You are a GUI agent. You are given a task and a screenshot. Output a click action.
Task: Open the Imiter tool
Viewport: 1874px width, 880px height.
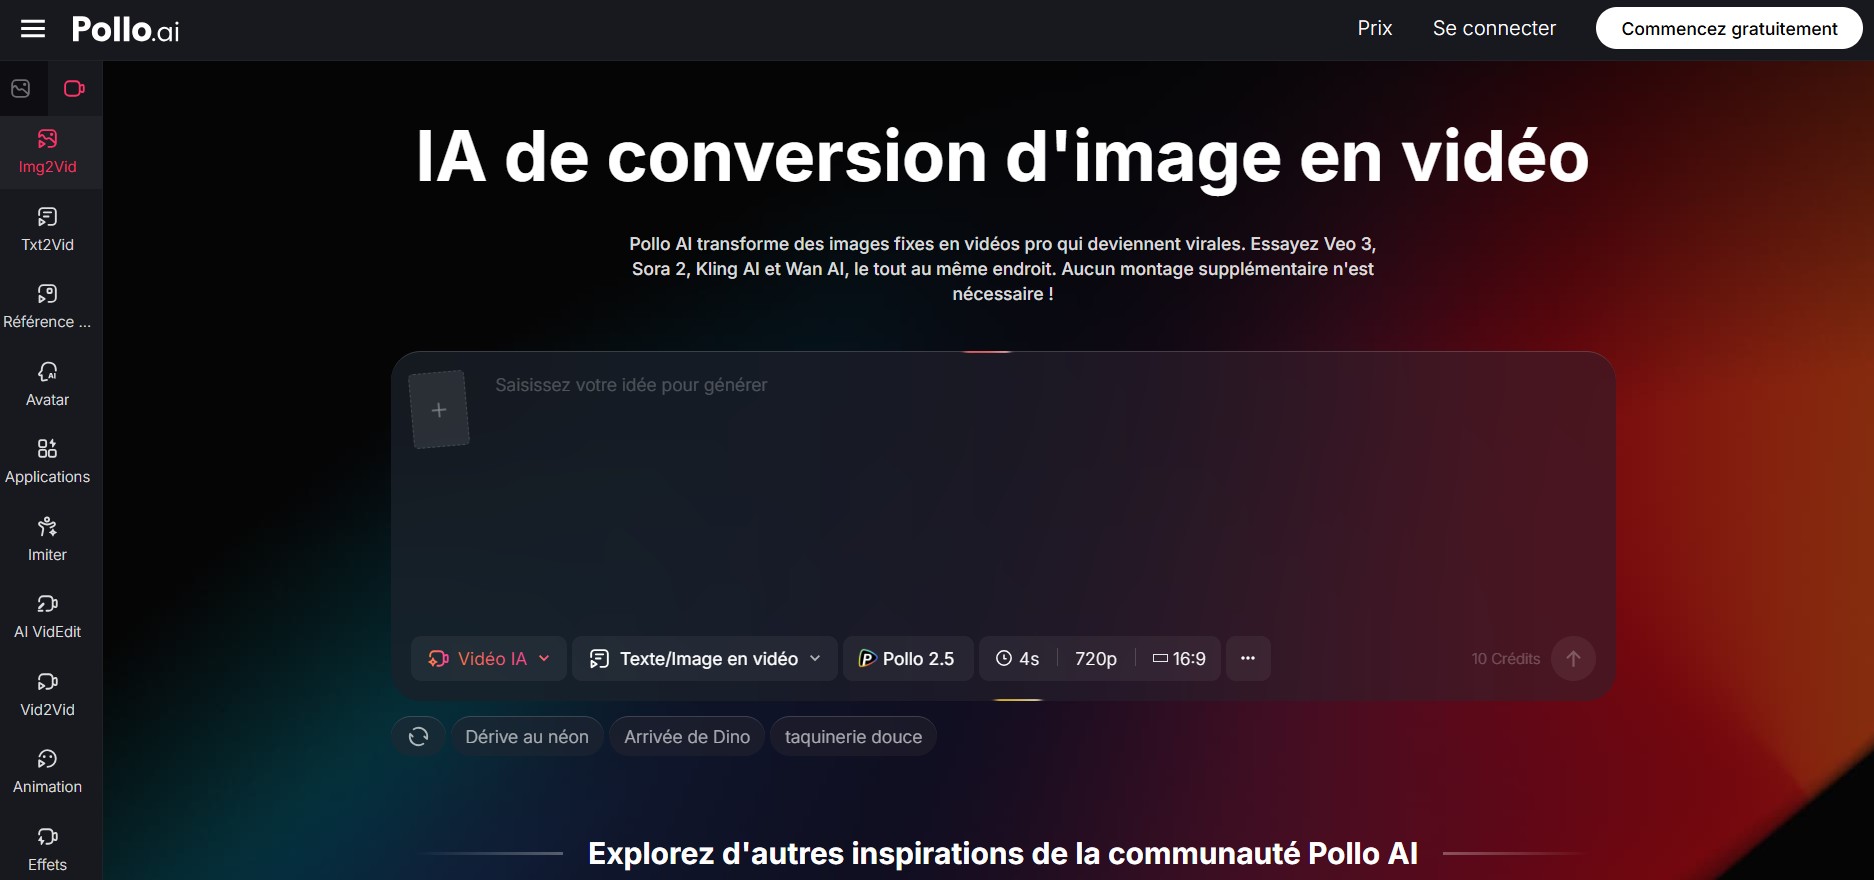48,540
